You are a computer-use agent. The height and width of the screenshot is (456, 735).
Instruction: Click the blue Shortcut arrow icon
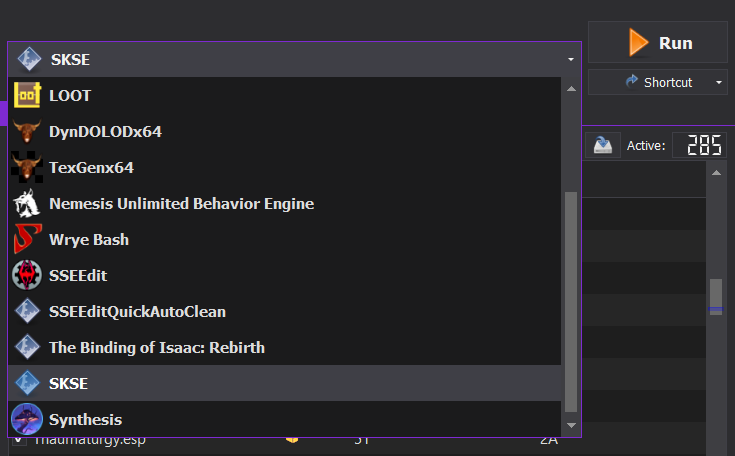[x=631, y=82]
